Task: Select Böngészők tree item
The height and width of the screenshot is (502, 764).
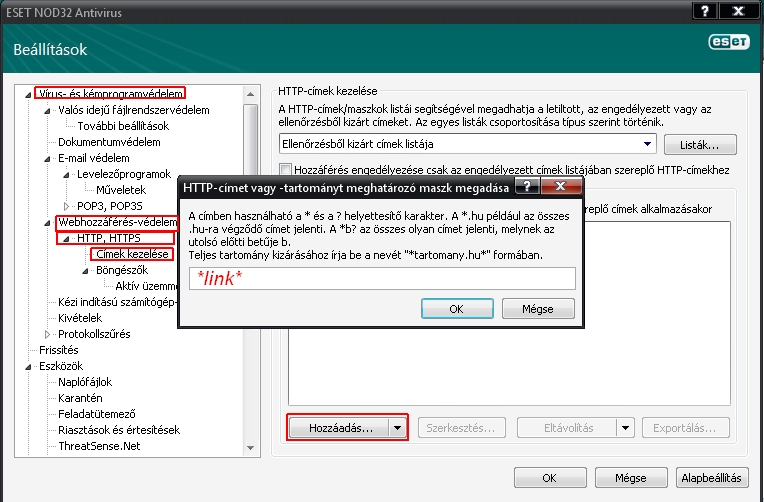Action: pos(122,270)
